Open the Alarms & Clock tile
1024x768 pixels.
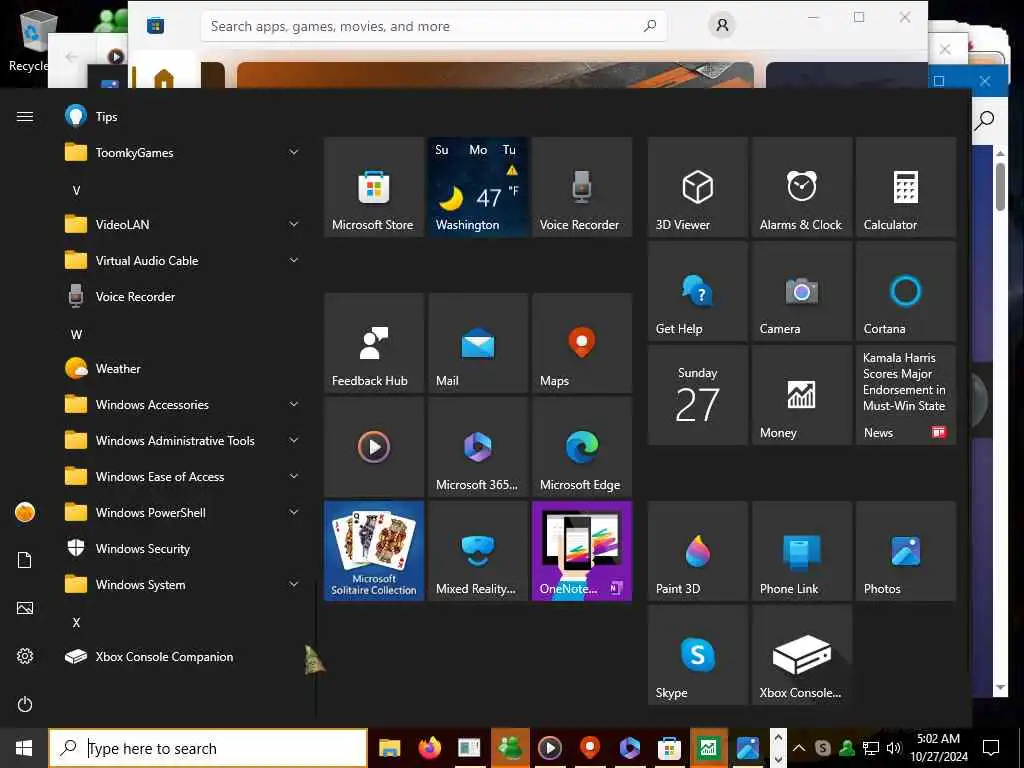click(802, 187)
